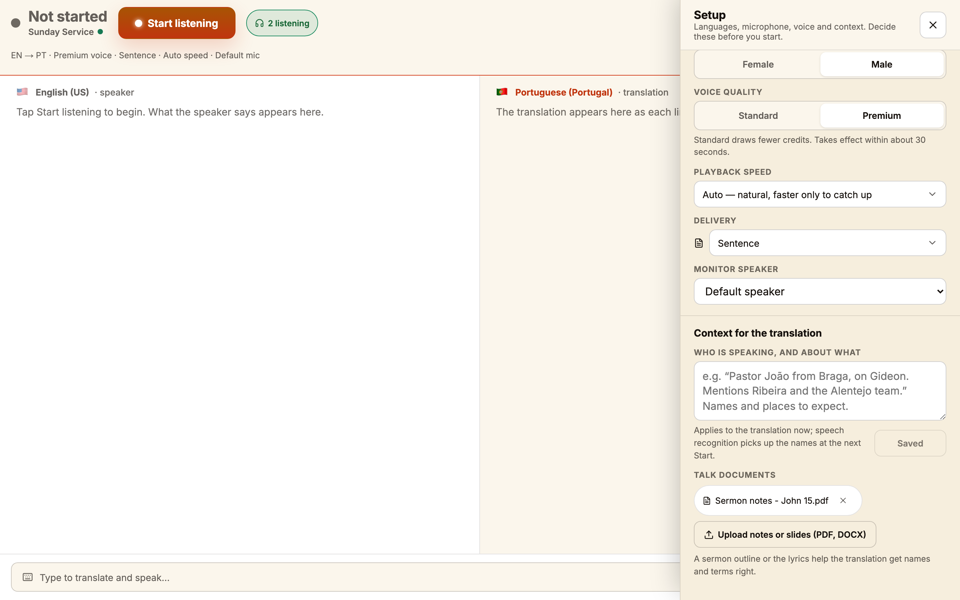960x600 pixels.
Task: Focus the who is speaking context textarea
Action: (819, 391)
